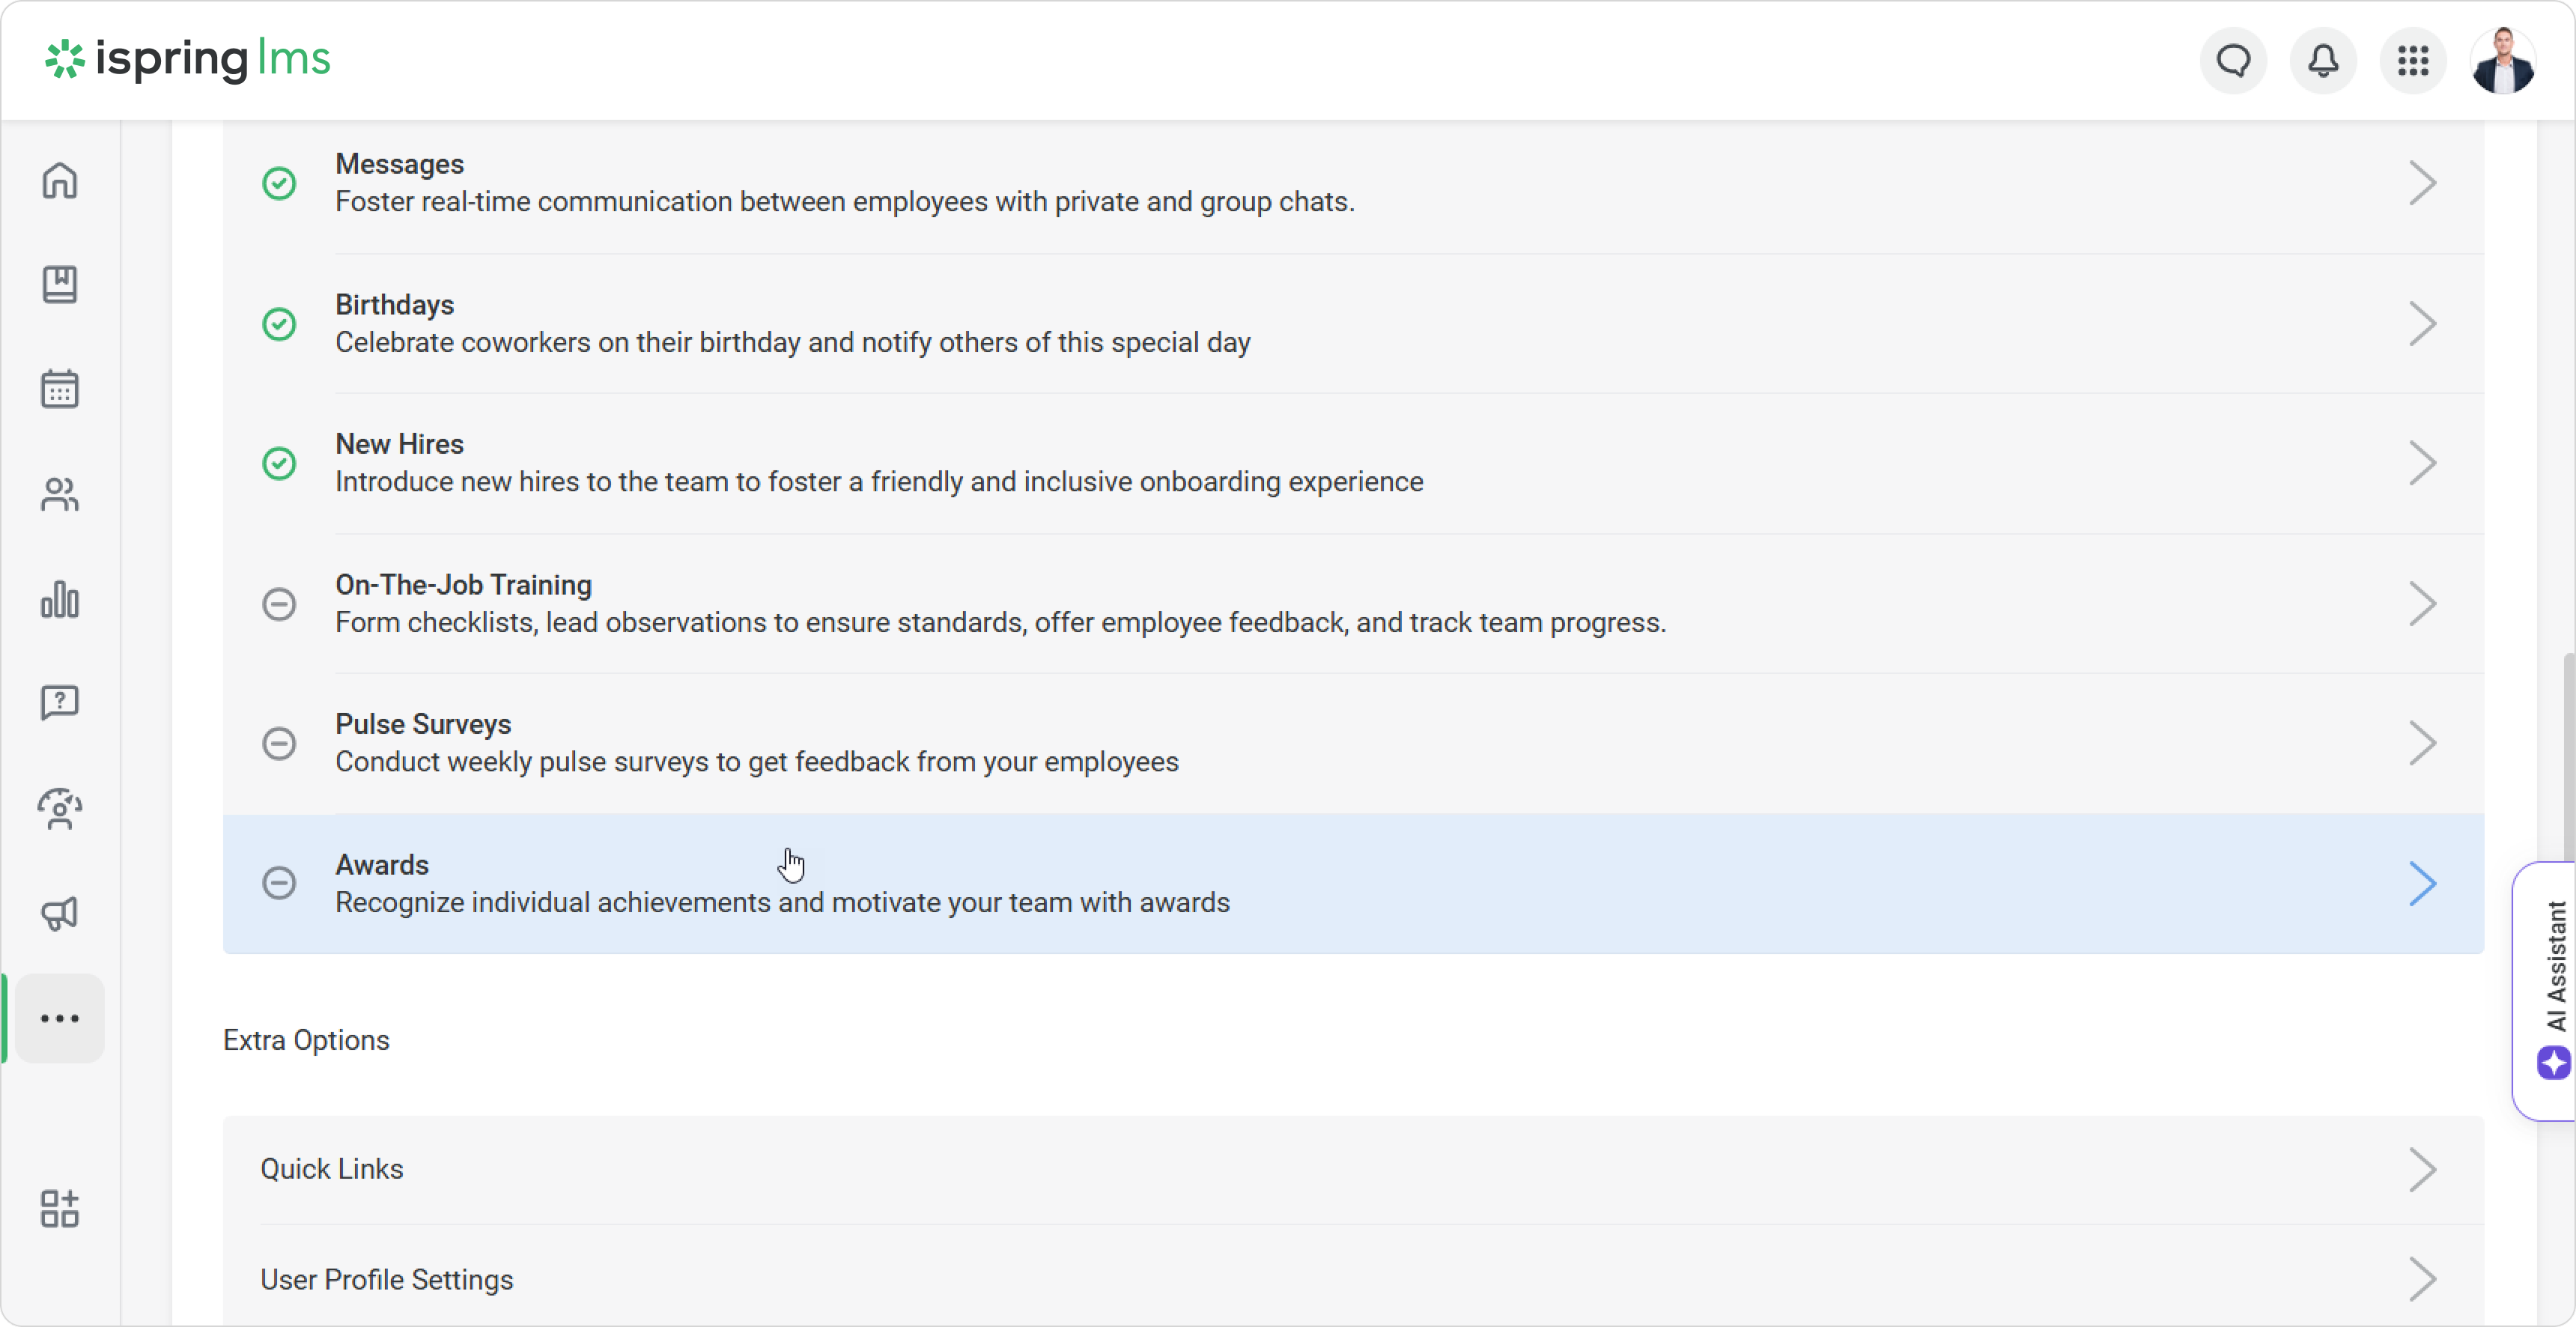Toggle the Messages enabled status check
This screenshot has height=1327, width=2576.
tap(279, 183)
